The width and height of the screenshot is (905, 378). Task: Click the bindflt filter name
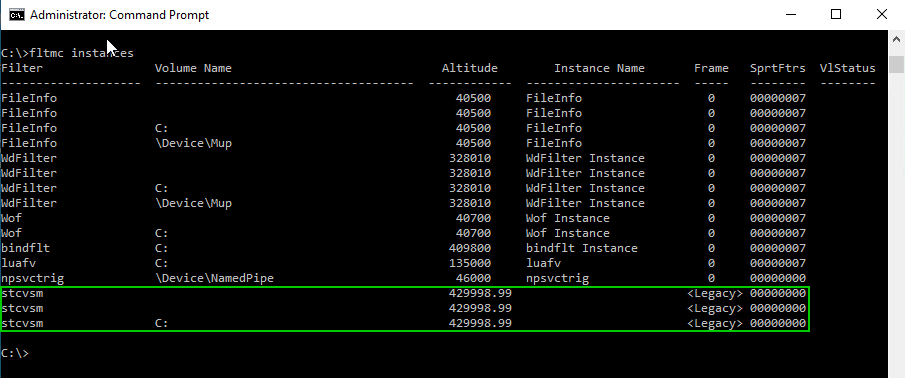(25, 248)
